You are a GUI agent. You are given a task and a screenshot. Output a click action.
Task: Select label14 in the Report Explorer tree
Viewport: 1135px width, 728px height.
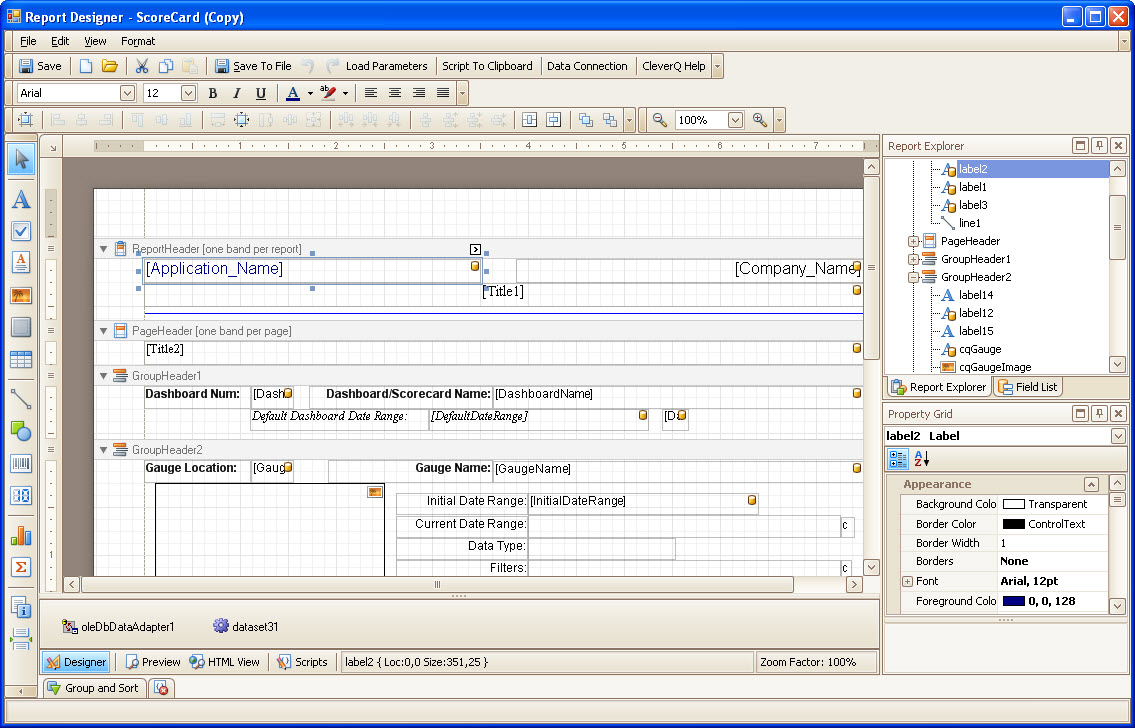[977, 295]
